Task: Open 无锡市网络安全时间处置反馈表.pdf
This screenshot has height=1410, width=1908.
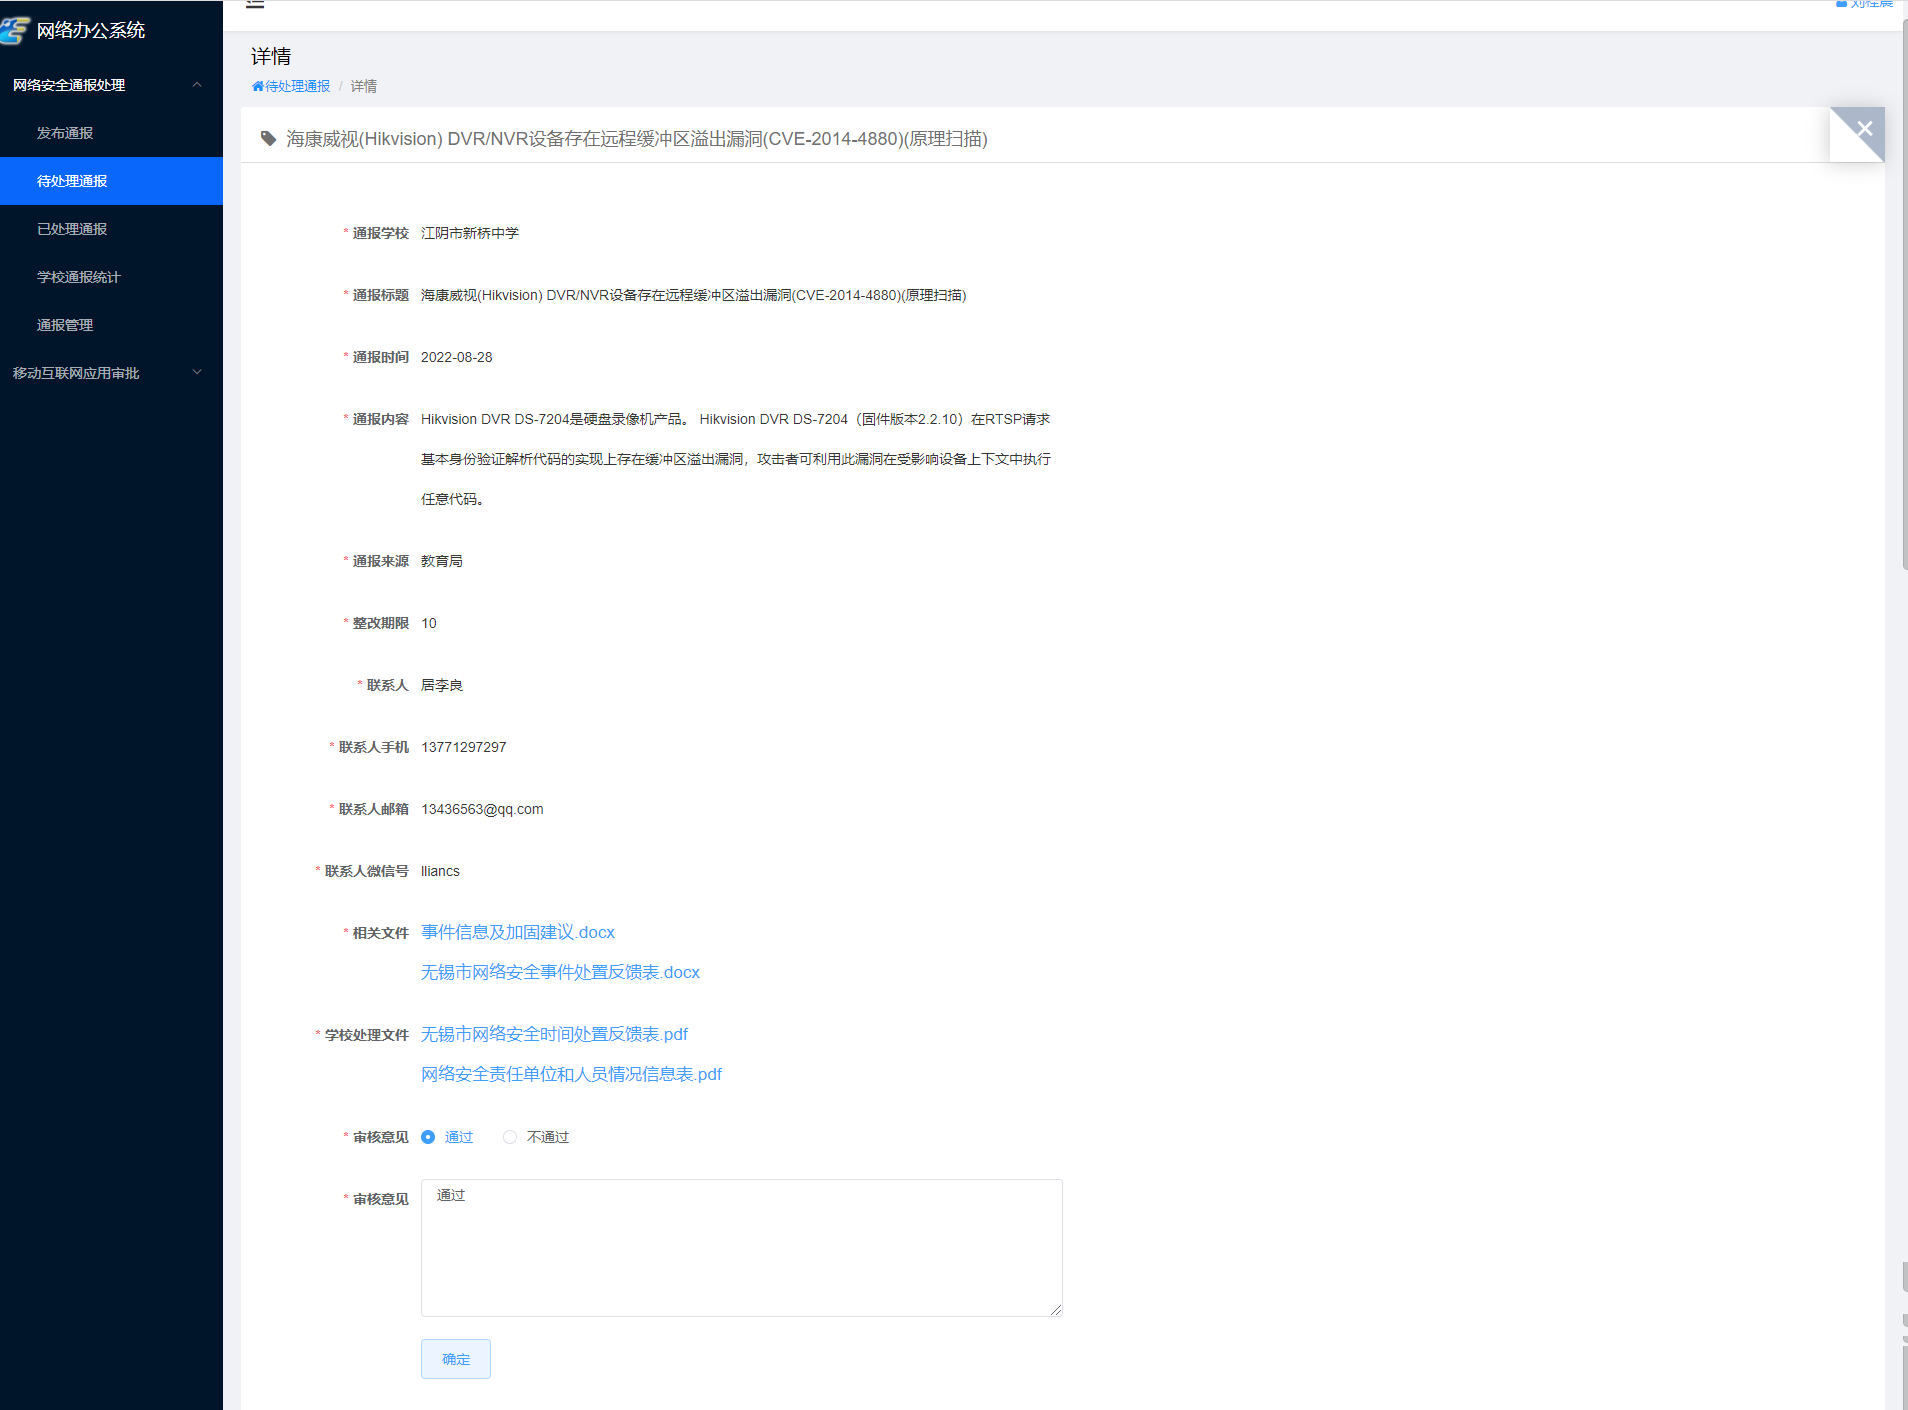Action: click(554, 1034)
